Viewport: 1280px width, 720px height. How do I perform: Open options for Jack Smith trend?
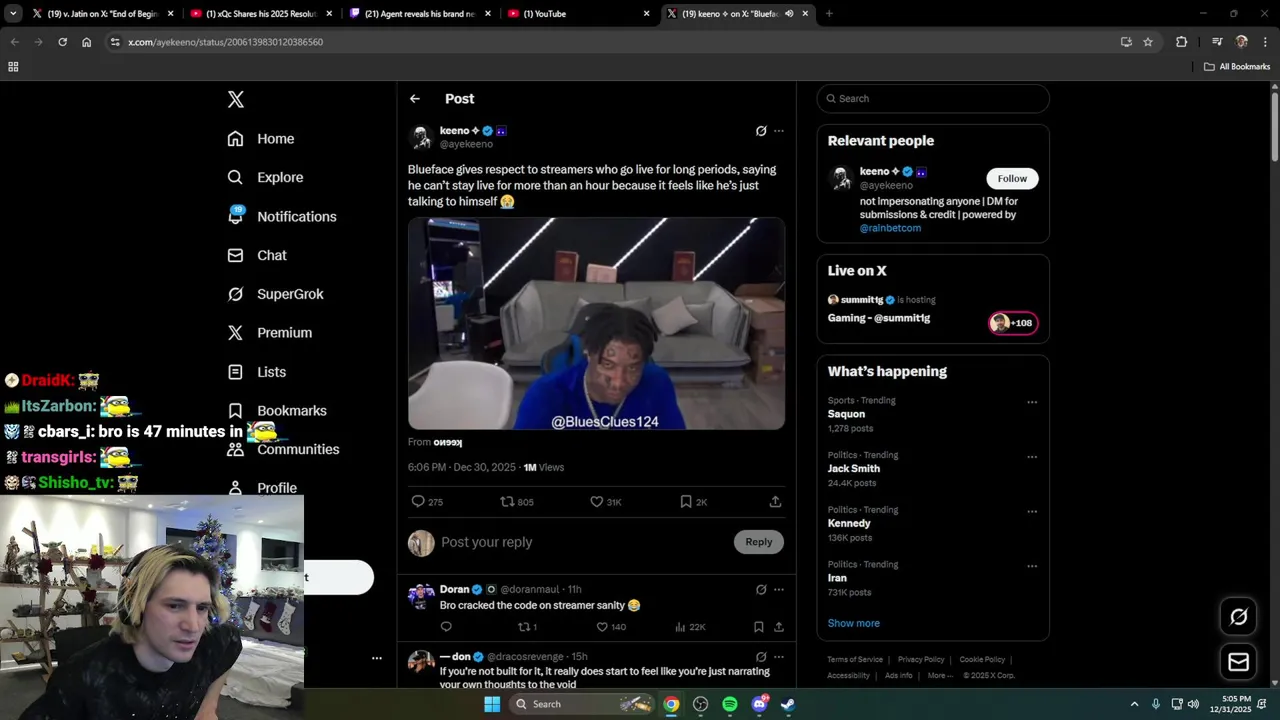(x=1032, y=457)
